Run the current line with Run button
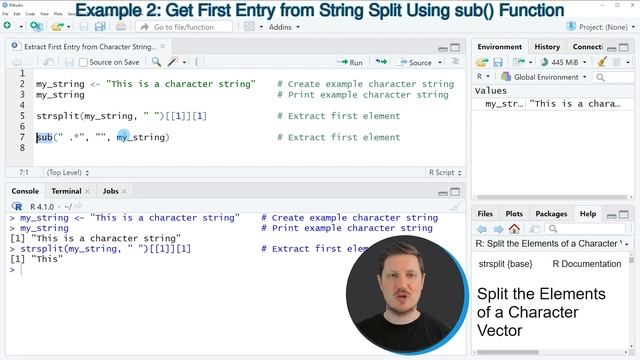 [x=349, y=62]
